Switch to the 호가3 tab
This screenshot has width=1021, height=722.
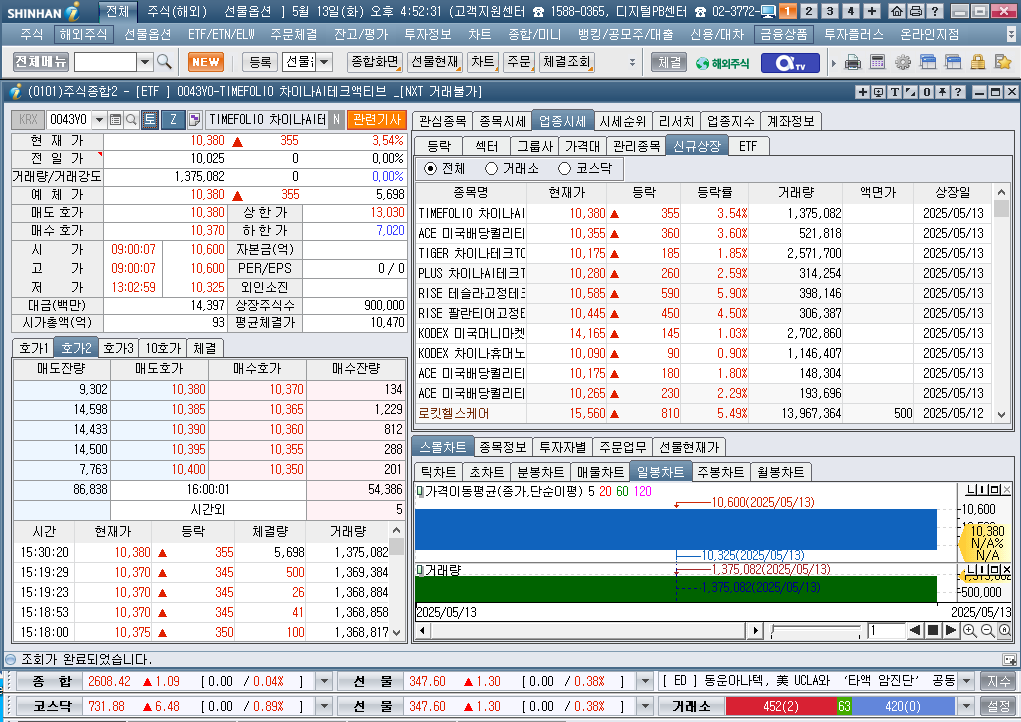118,348
